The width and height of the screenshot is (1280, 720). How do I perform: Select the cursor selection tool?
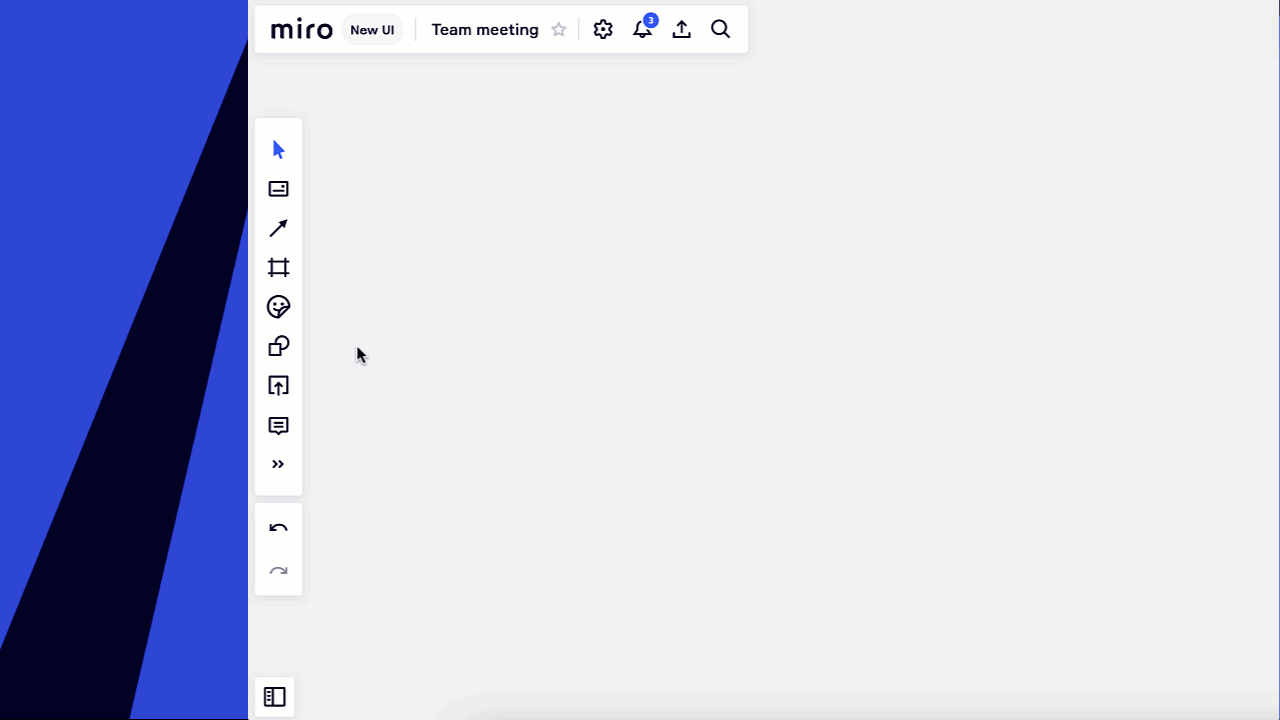278,149
